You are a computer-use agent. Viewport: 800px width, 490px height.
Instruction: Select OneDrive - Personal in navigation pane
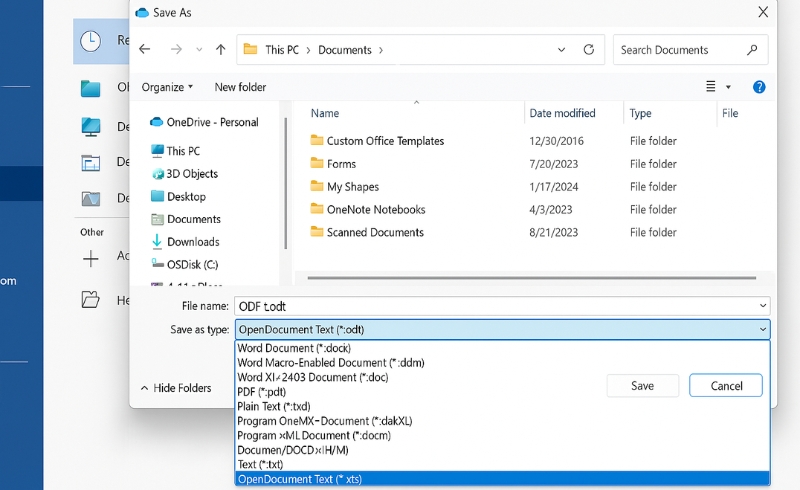[x=212, y=122]
